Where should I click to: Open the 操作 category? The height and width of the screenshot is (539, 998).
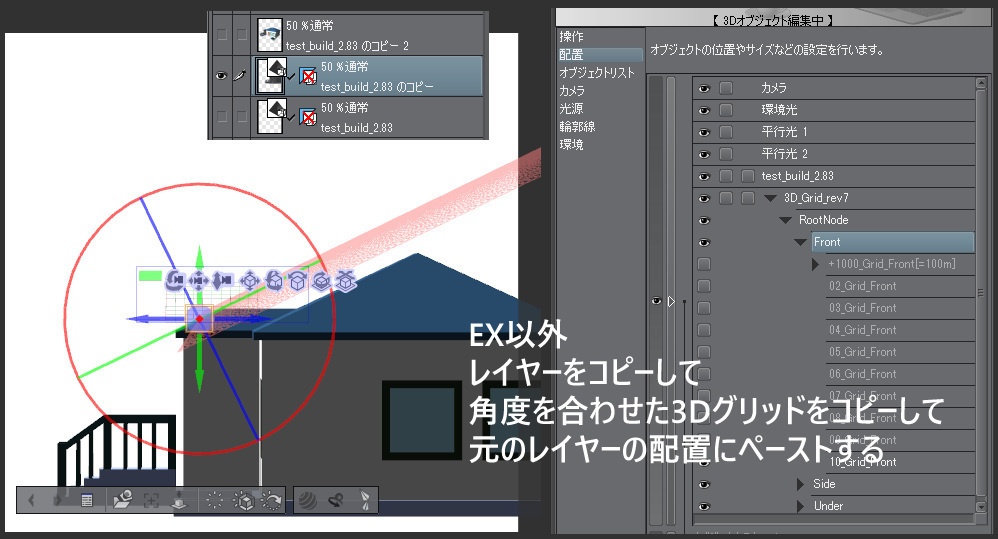571,37
